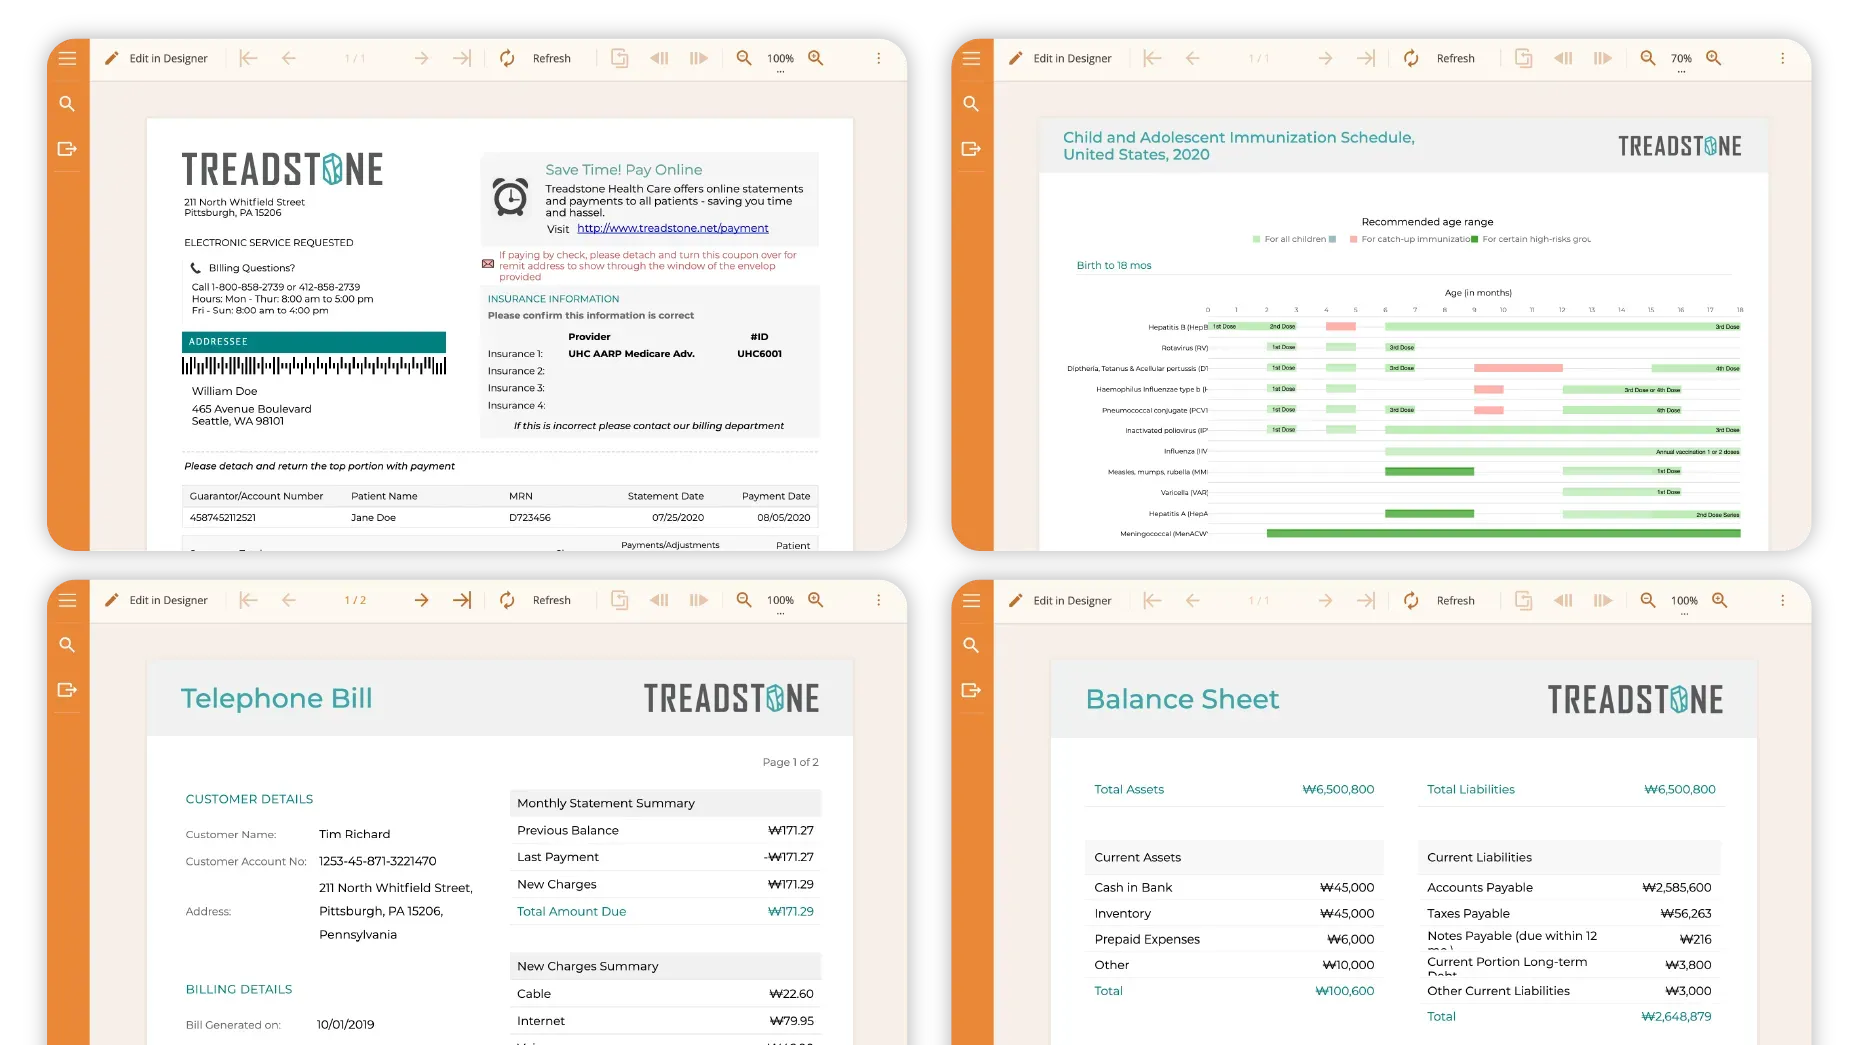Open hamburger menu in Balance Sheet viewer

click(971, 600)
